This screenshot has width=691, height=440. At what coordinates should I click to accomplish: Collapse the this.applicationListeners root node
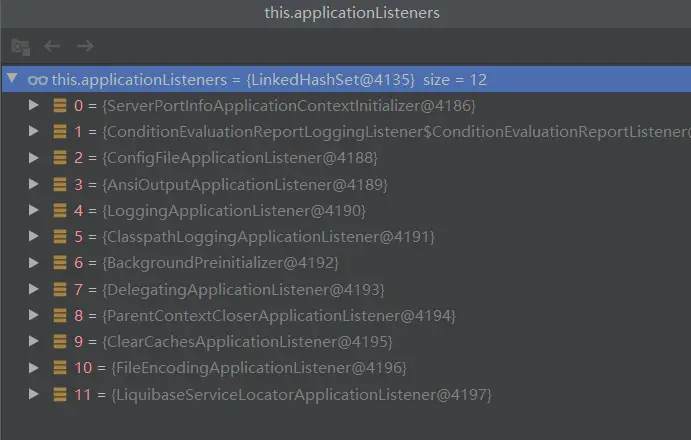coord(12,78)
